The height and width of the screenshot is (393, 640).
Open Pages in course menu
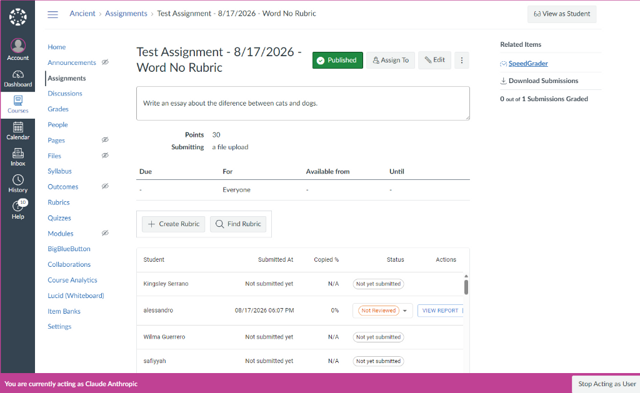click(56, 140)
